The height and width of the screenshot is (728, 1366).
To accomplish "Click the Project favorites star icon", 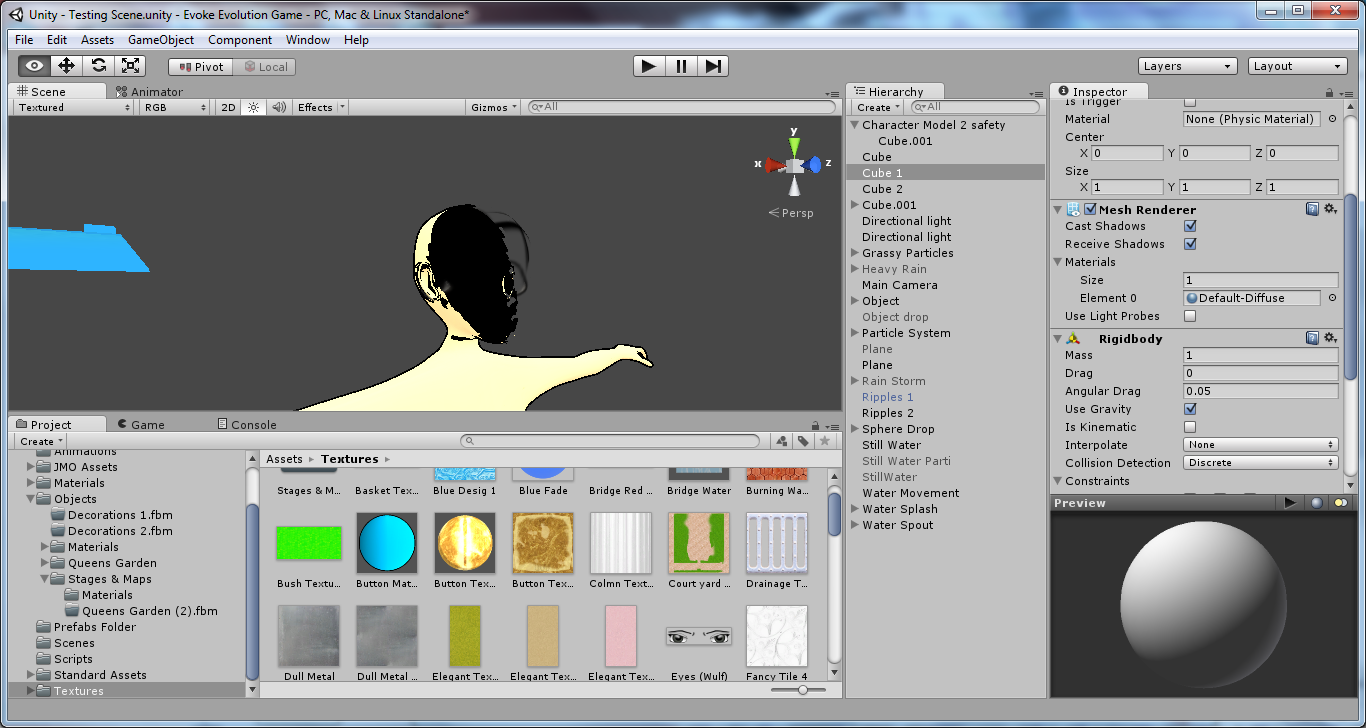I will pyautogui.click(x=825, y=441).
